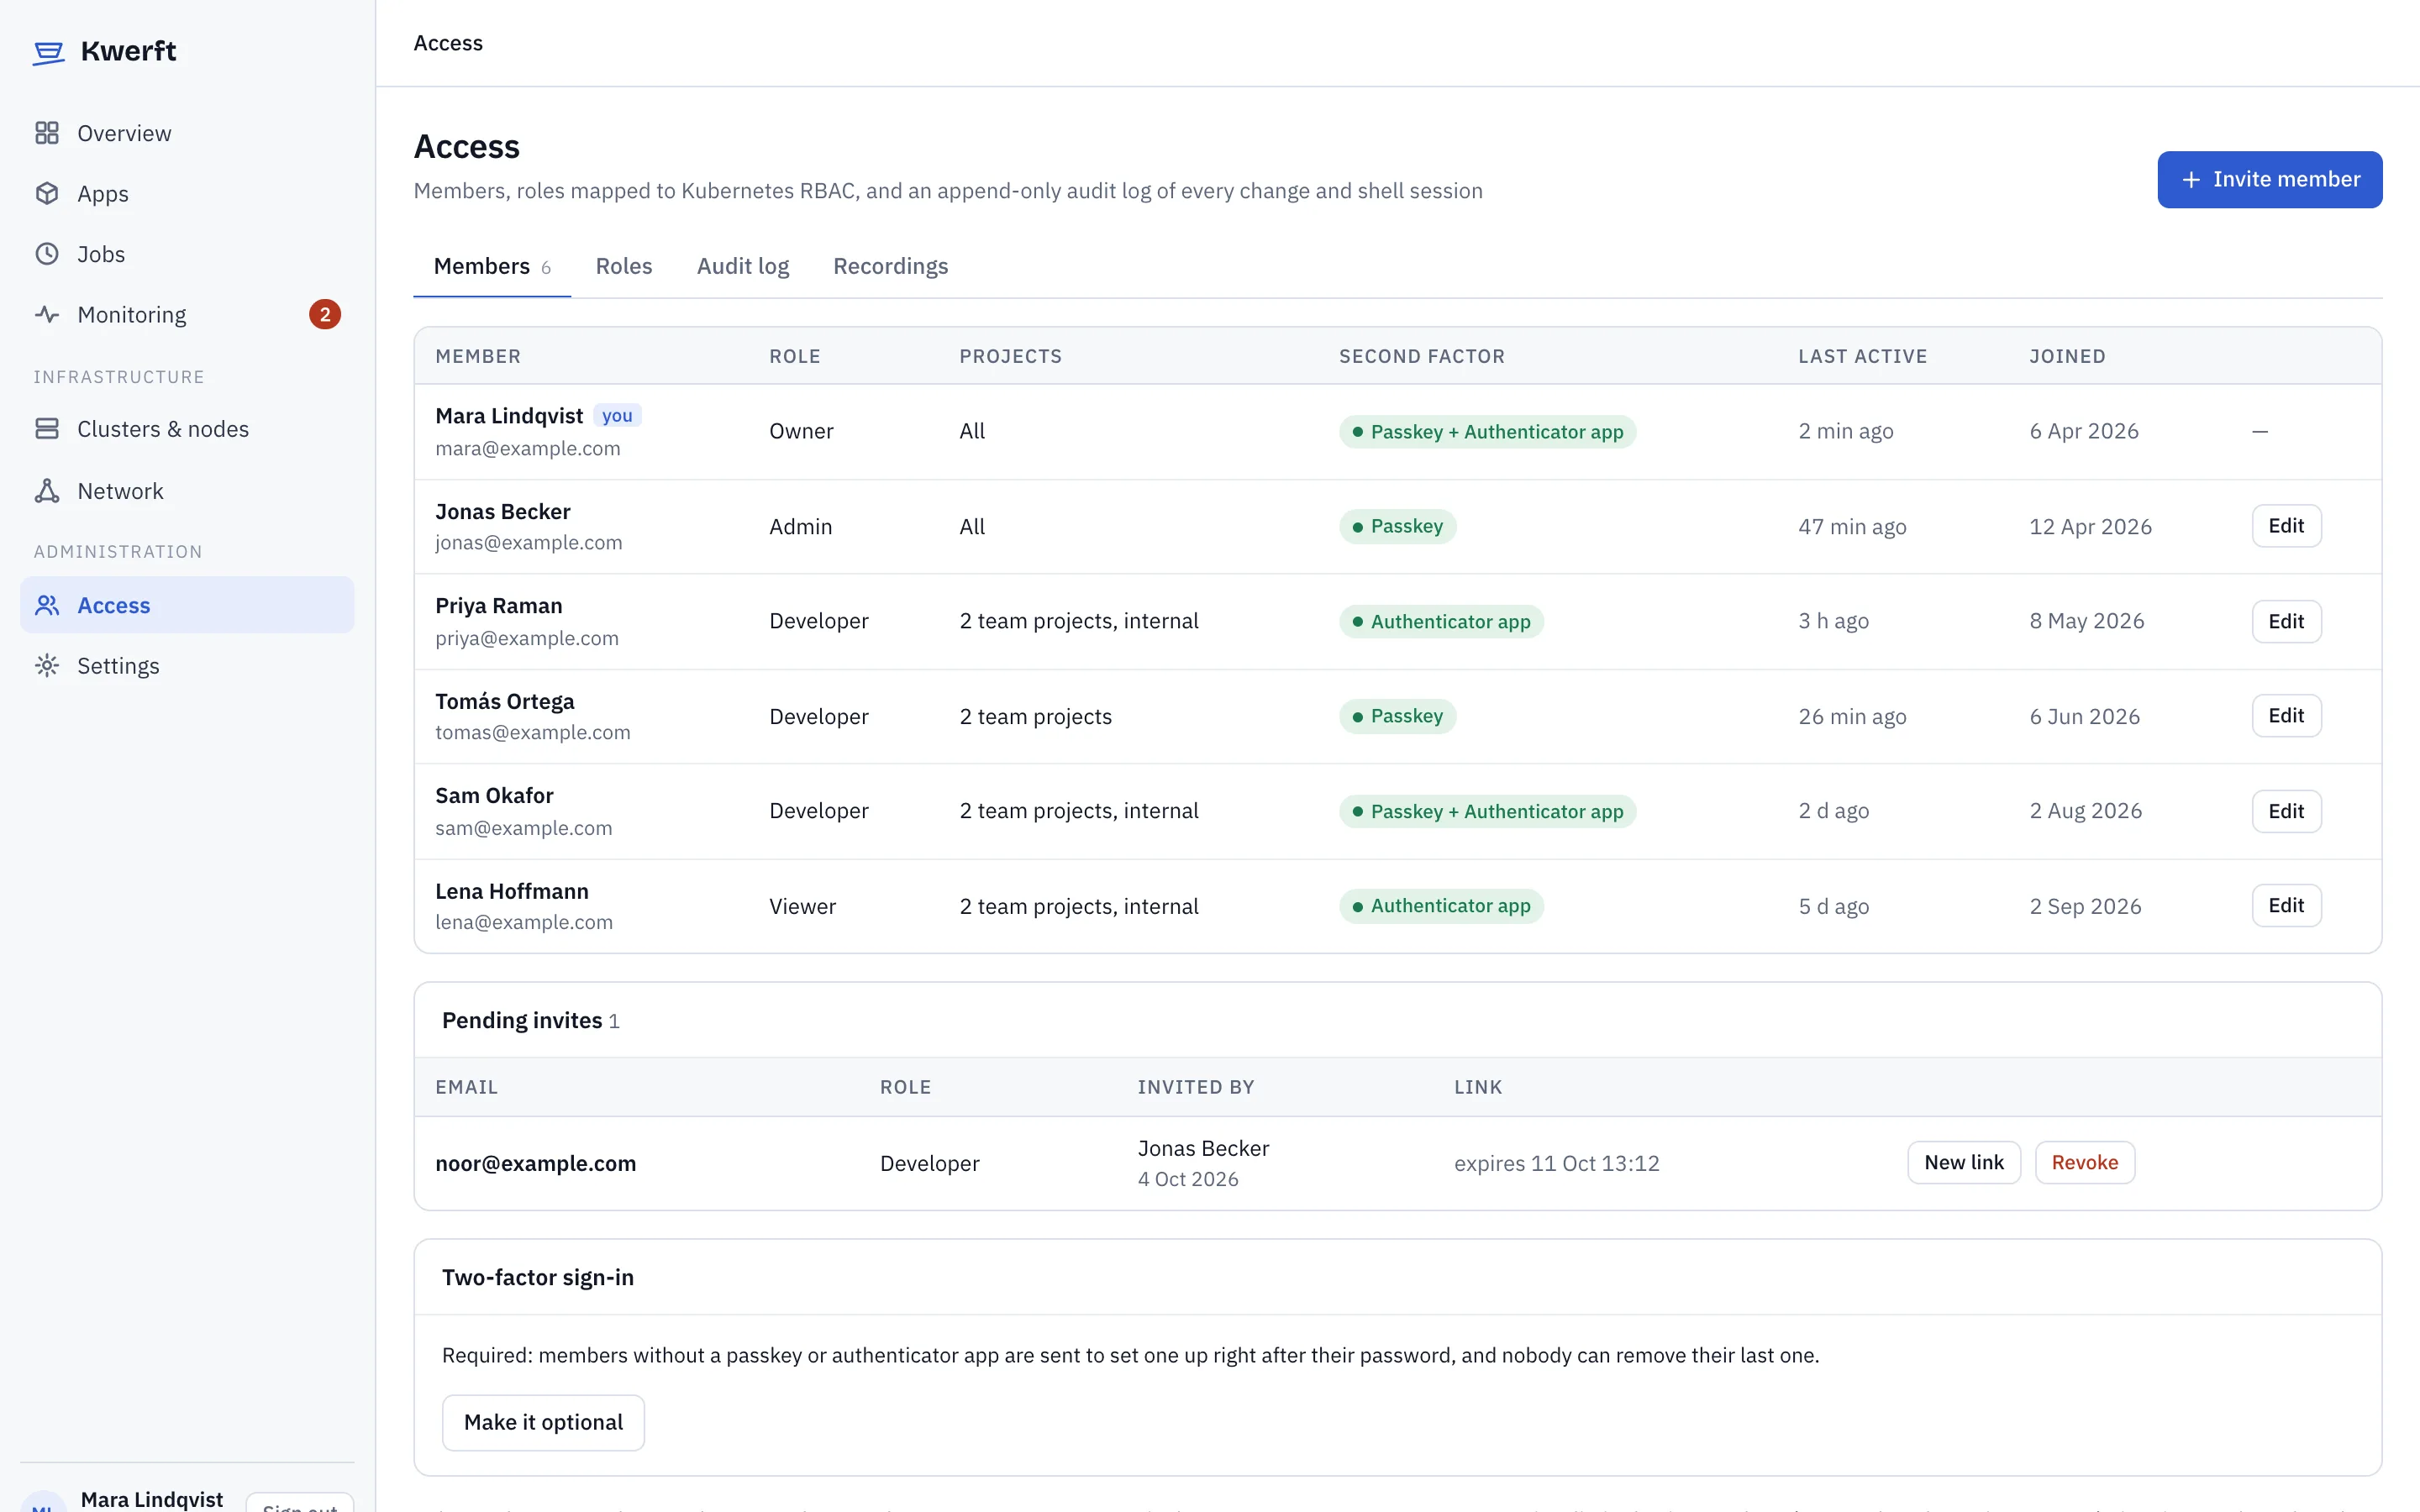2420x1512 pixels.
Task: Edit member Priya Raman
Action: point(2286,621)
